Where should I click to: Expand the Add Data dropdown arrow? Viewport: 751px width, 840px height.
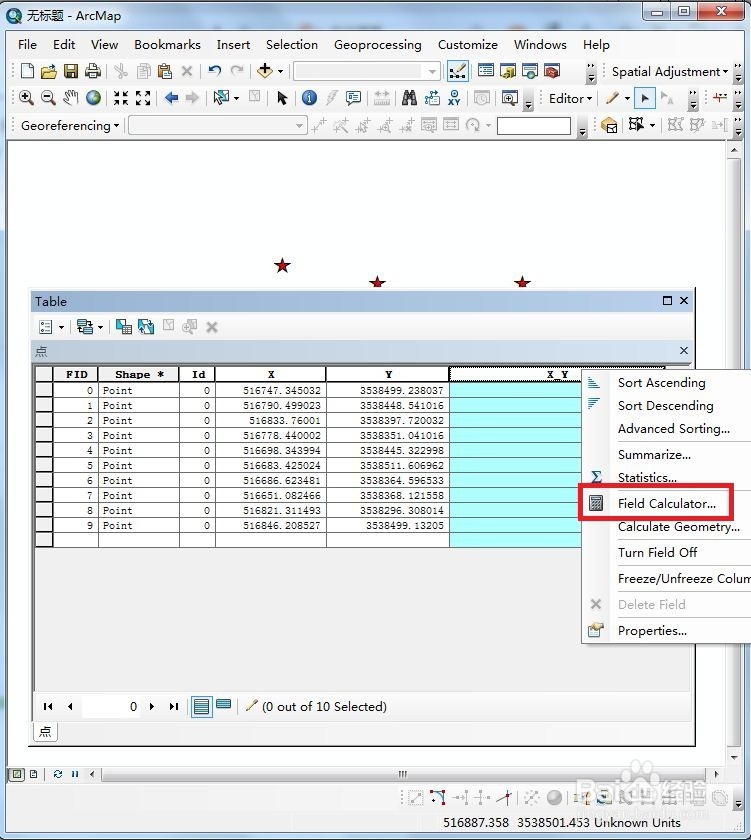coord(280,71)
